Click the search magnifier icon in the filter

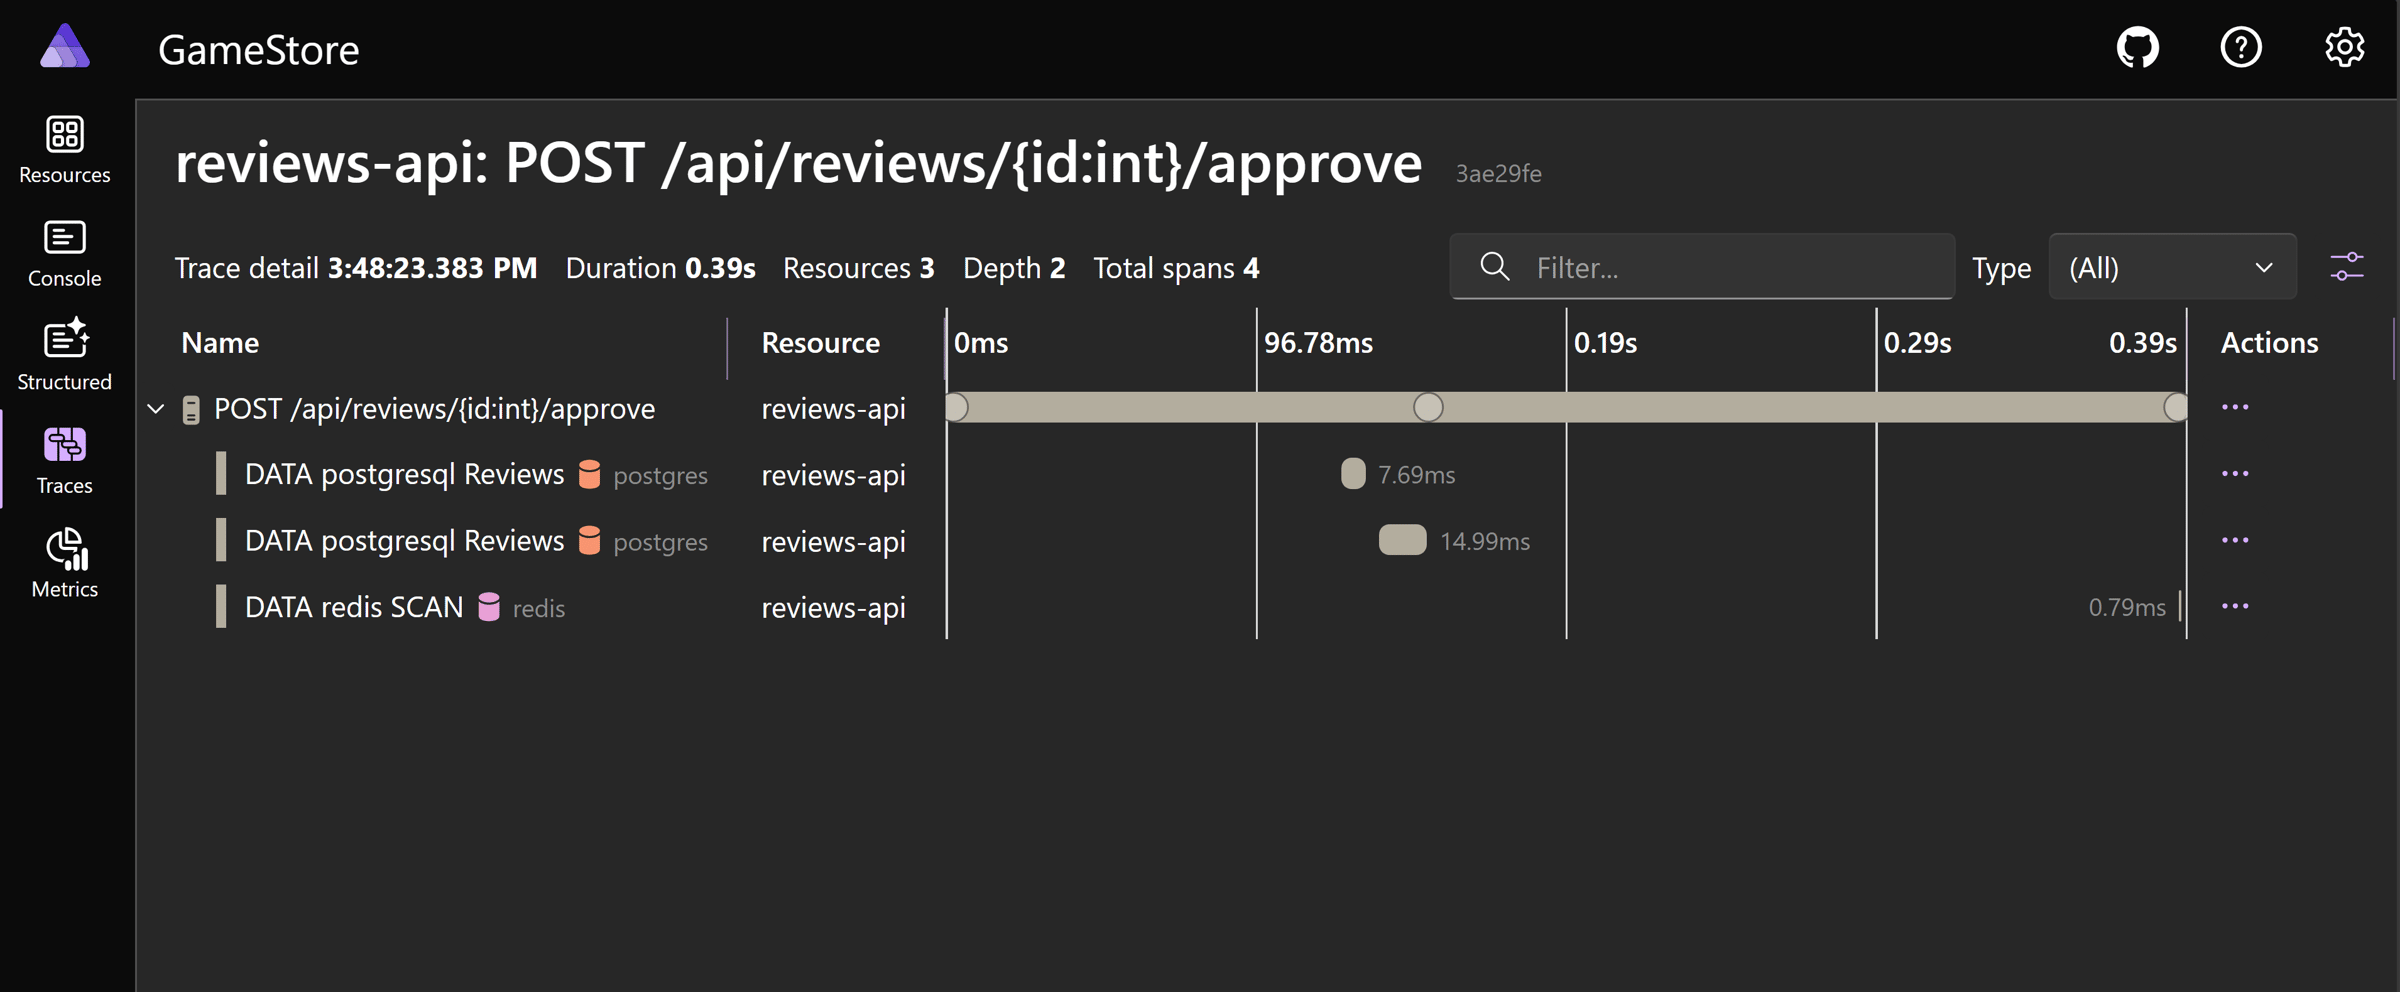(1494, 267)
